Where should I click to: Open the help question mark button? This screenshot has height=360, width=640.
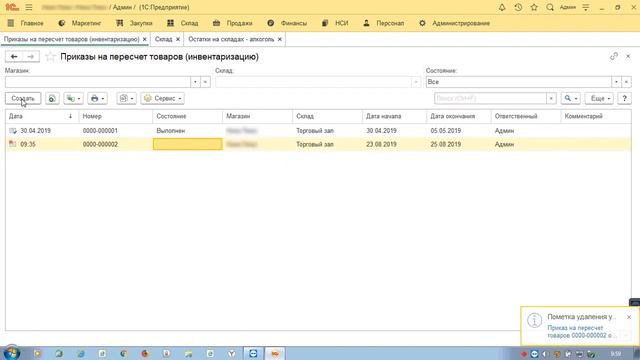624,98
